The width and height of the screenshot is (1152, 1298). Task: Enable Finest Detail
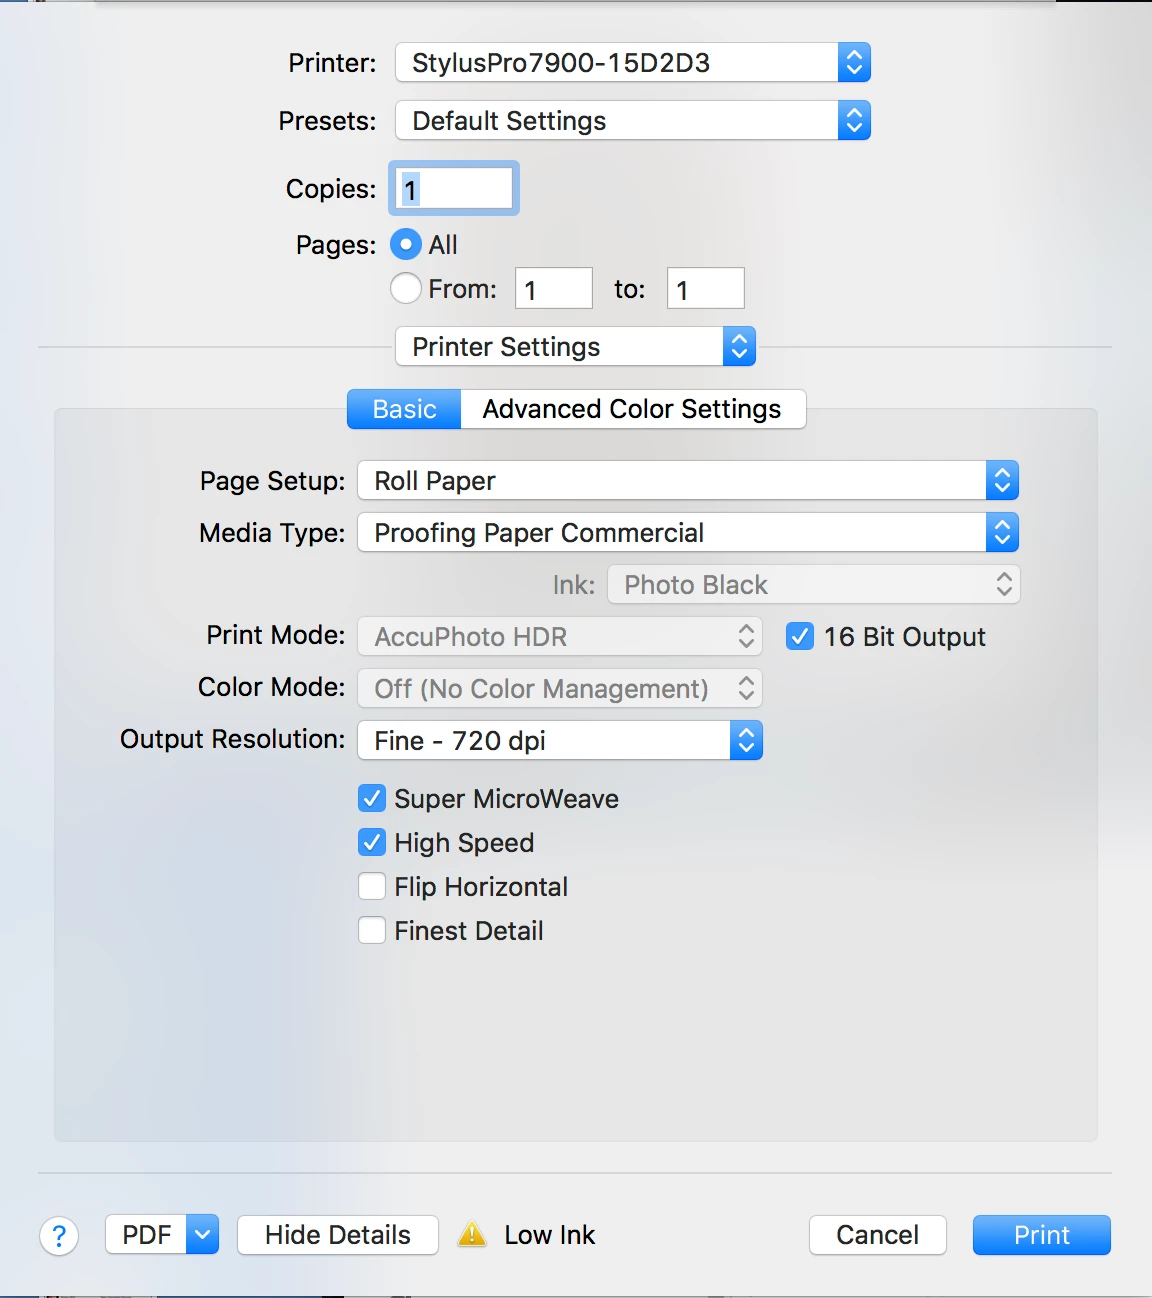tap(371, 930)
